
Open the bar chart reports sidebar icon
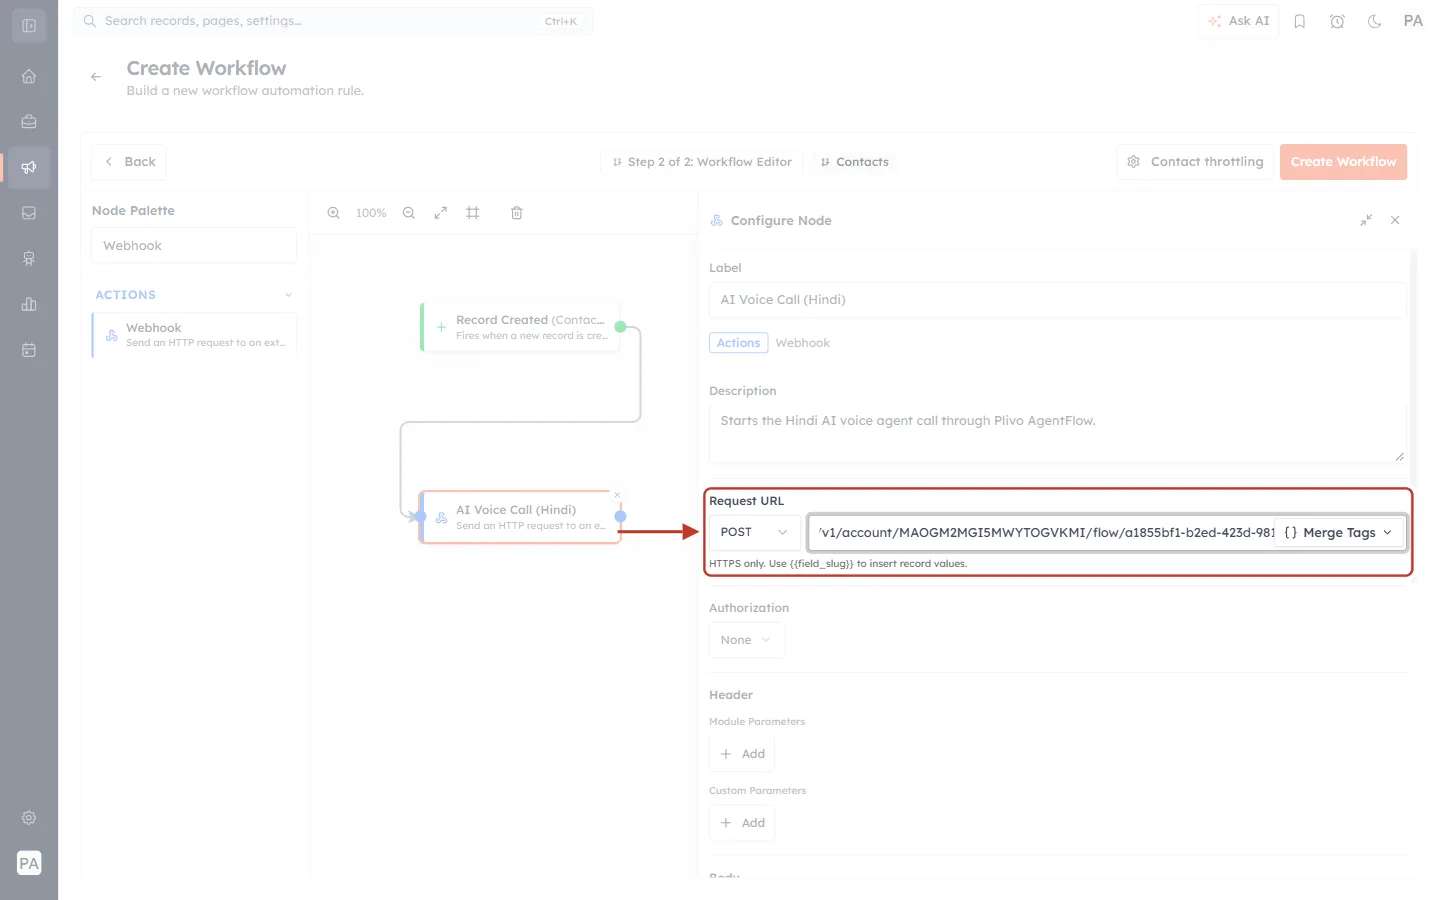pos(29,304)
